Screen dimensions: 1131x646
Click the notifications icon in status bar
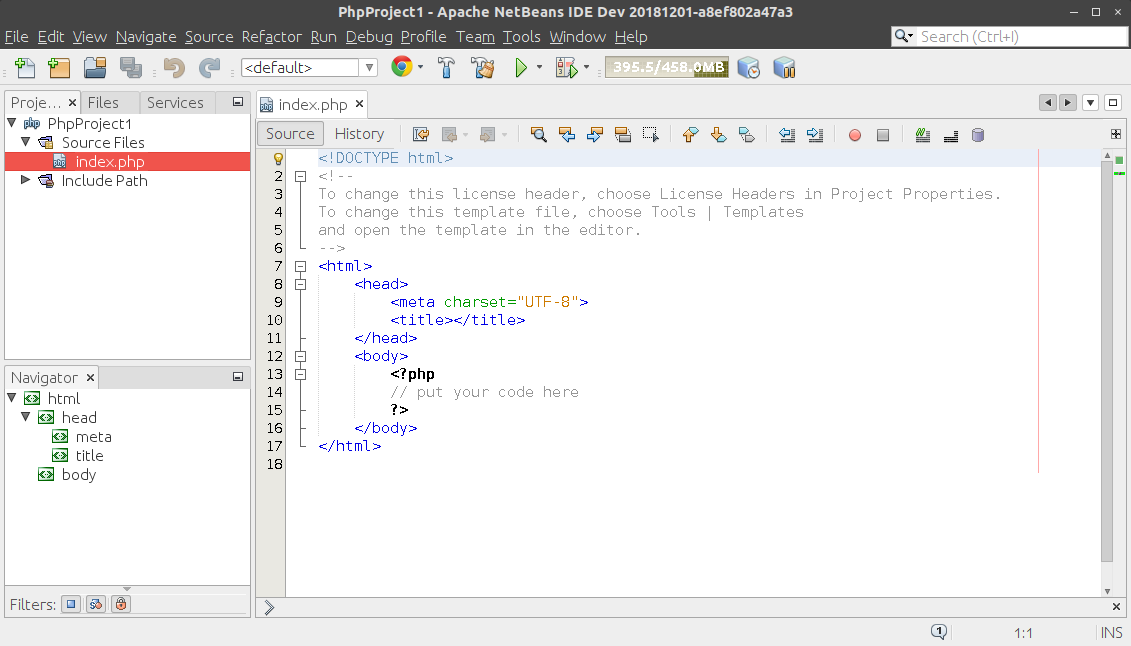(x=938, y=632)
